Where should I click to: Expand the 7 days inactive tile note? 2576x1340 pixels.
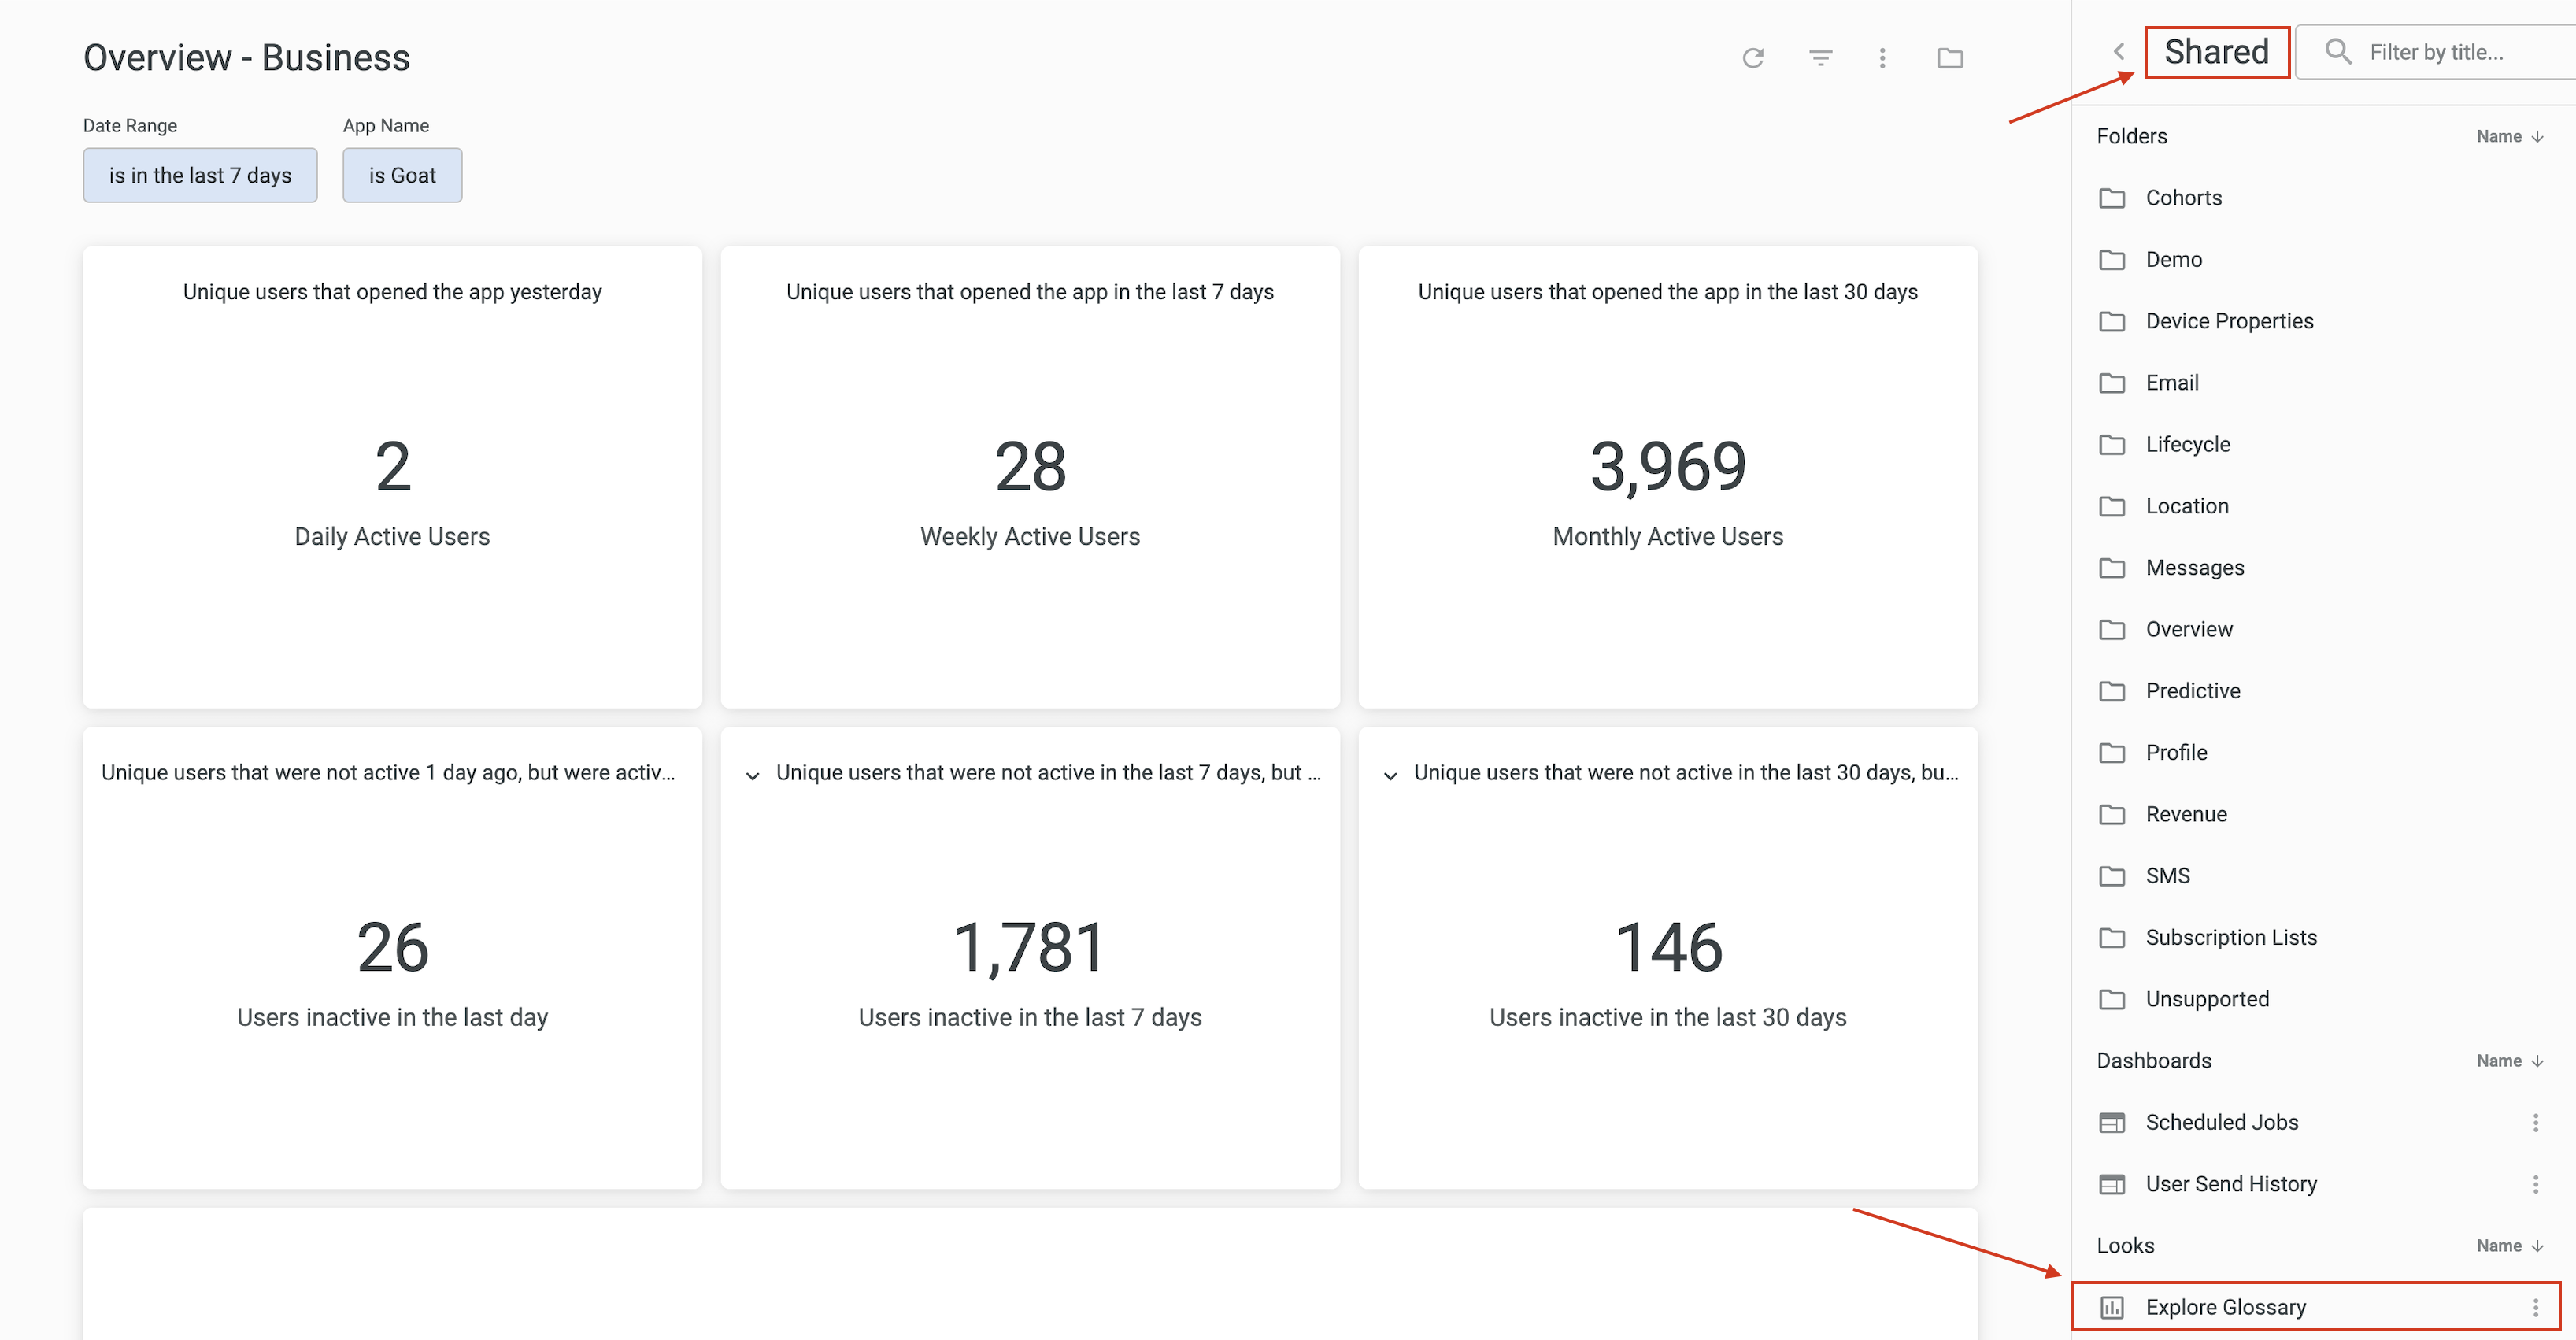tap(752, 775)
